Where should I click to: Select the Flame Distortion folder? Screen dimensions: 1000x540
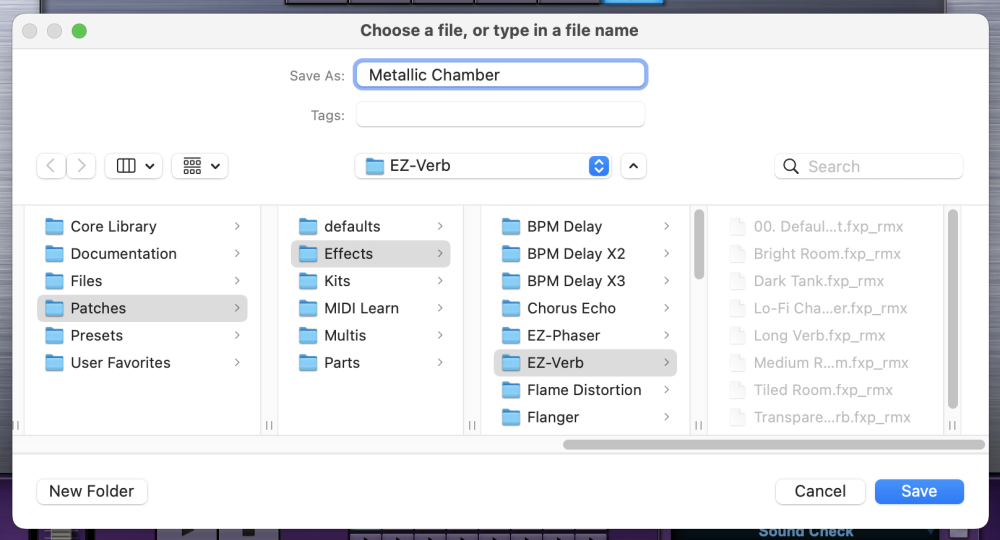(x=584, y=390)
